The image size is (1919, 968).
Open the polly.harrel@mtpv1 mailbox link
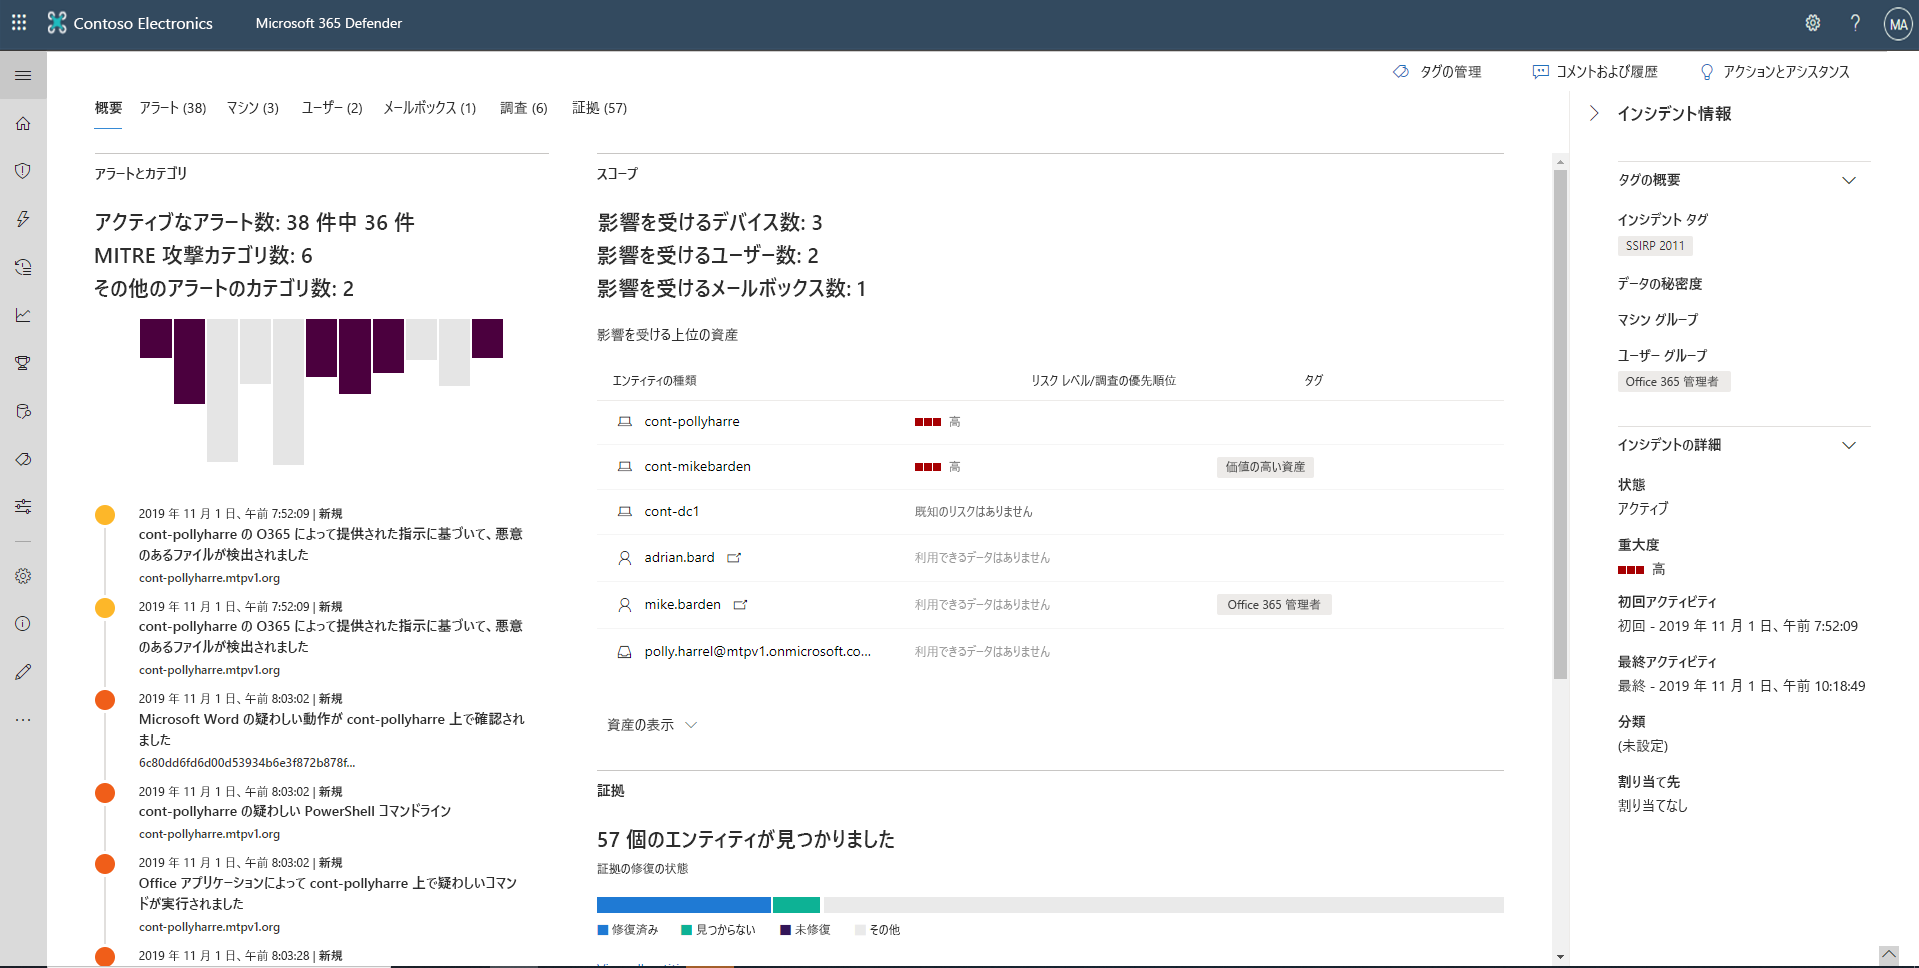click(x=758, y=652)
